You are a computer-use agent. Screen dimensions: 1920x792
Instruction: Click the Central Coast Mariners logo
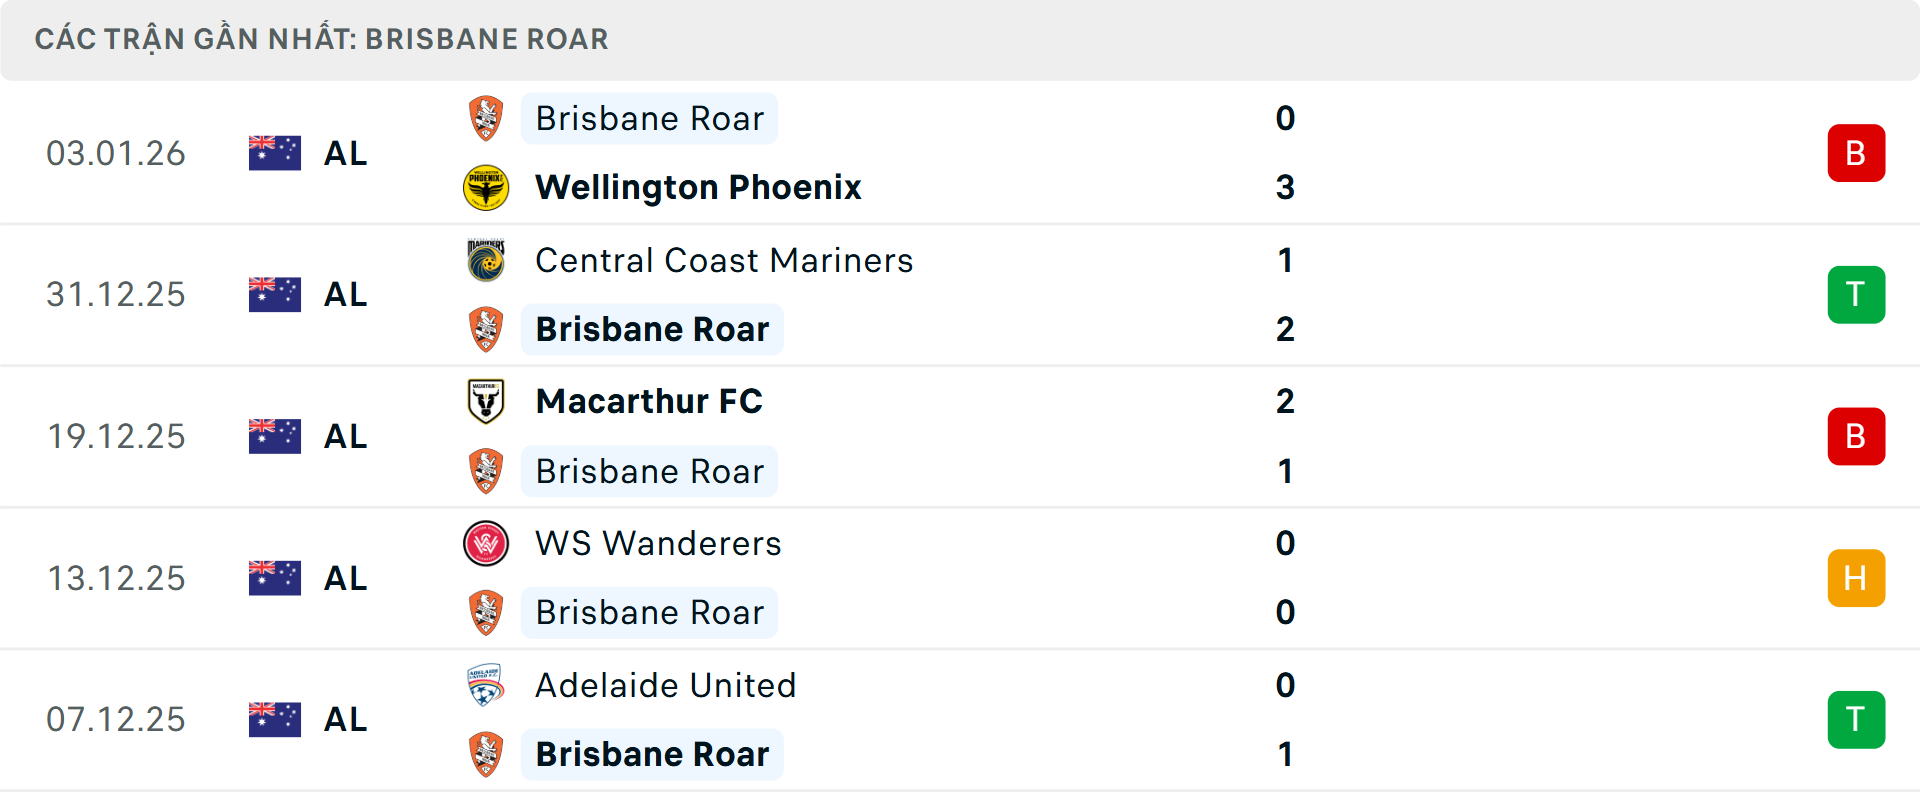point(486,259)
